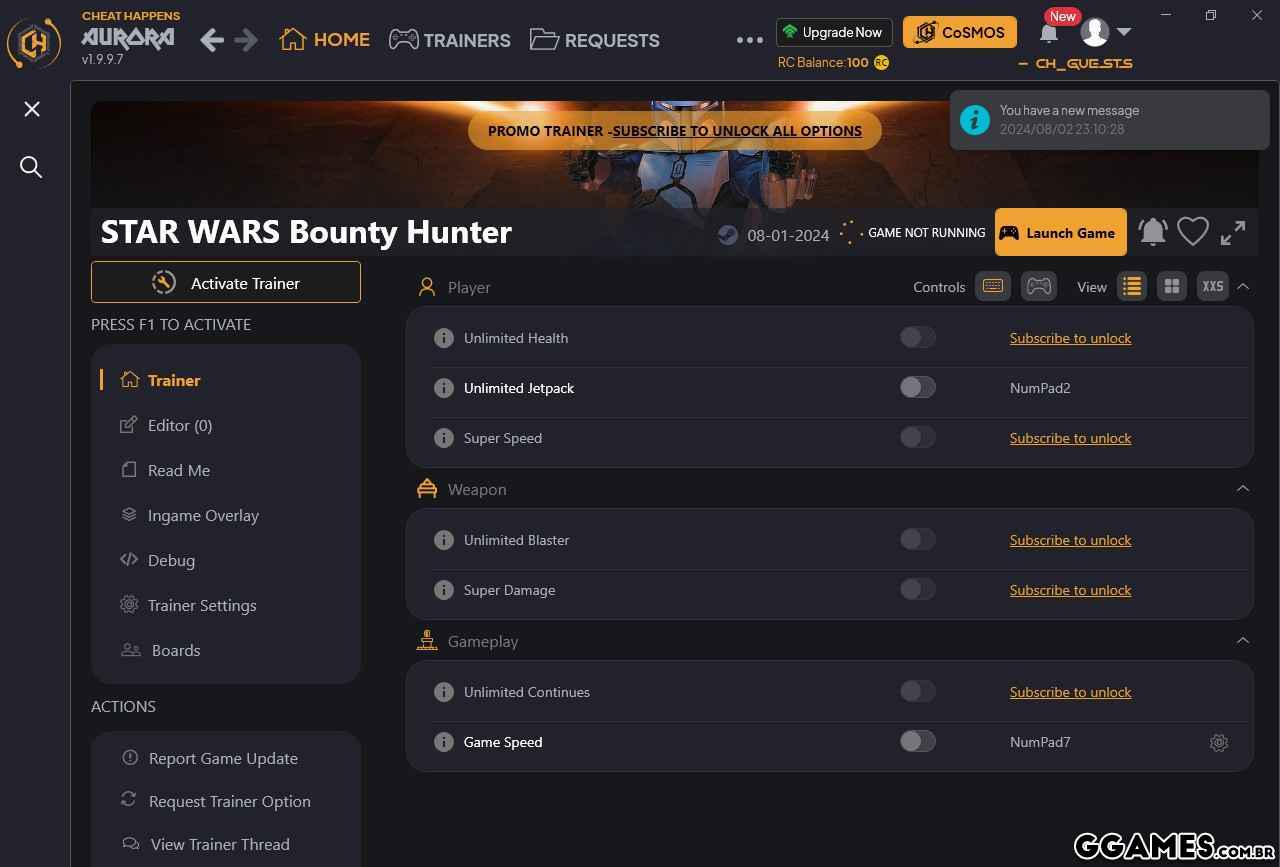Collapse the Weapon section

pyautogui.click(x=1243, y=488)
